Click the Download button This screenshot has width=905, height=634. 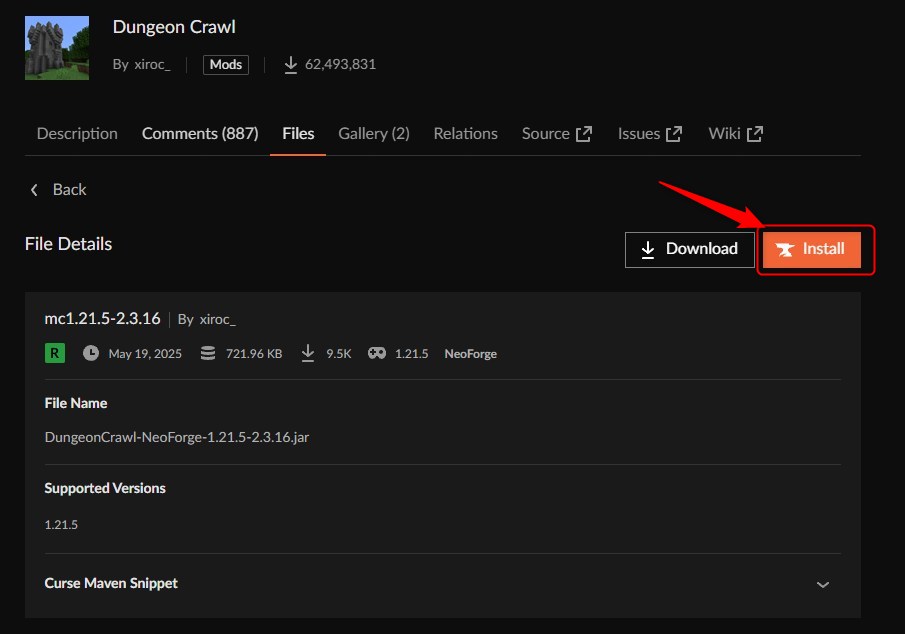click(690, 249)
